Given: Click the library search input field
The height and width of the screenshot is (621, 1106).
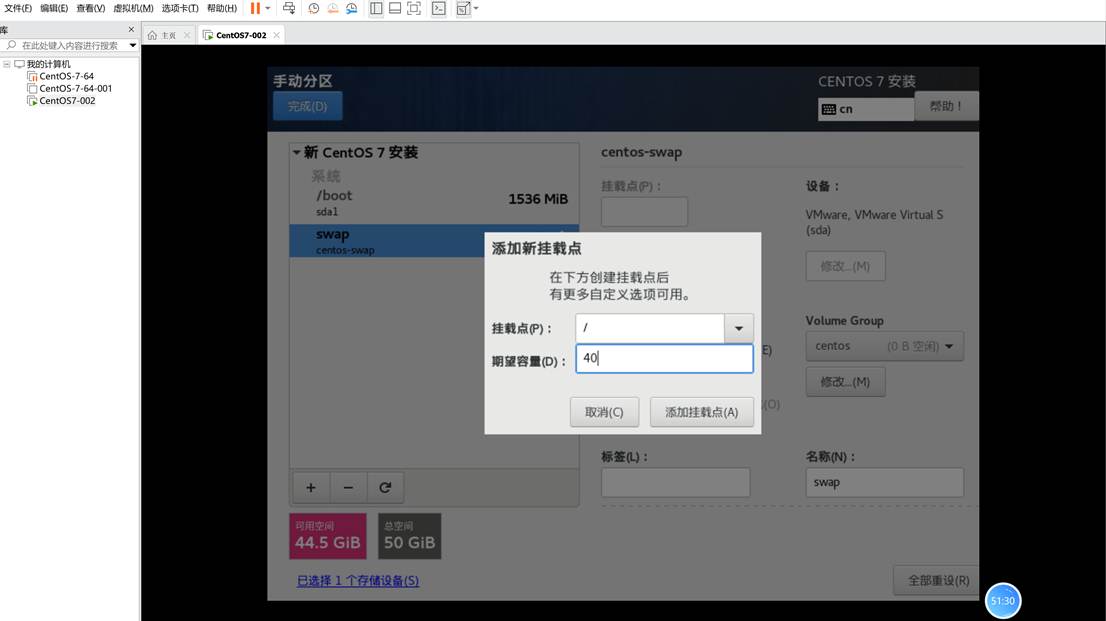Looking at the screenshot, I should click(x=69, y=45).
